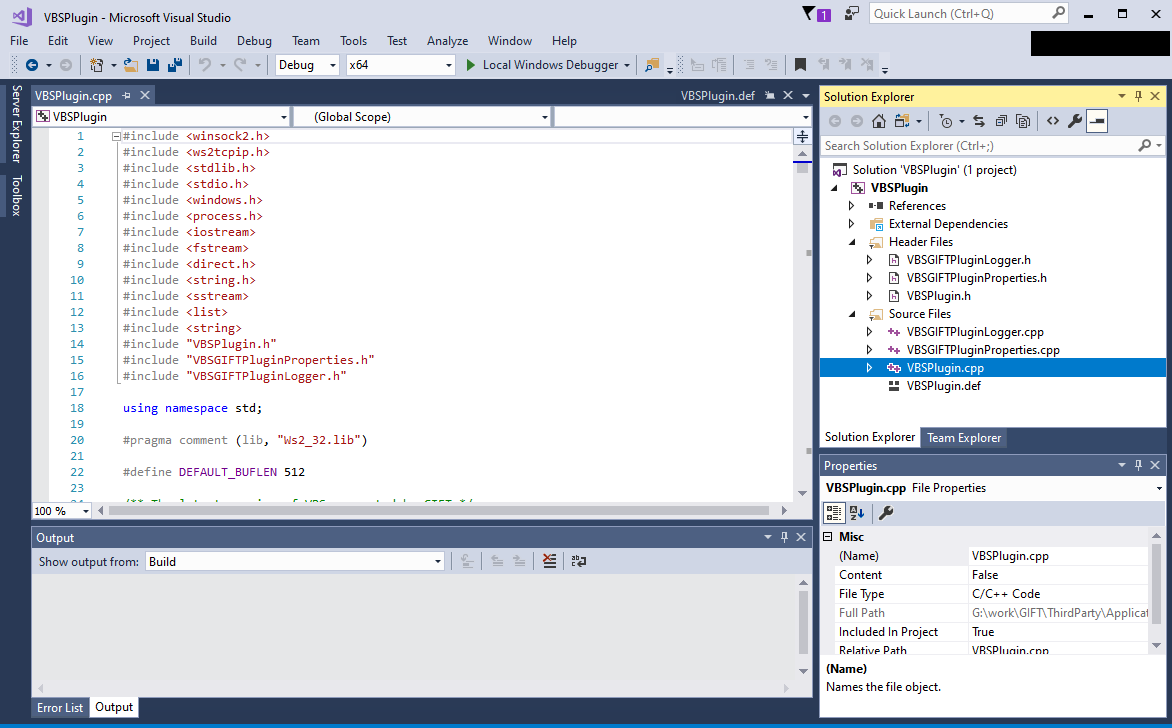Open the Build menu
The image size is (1172, 728).
(203, 40)
